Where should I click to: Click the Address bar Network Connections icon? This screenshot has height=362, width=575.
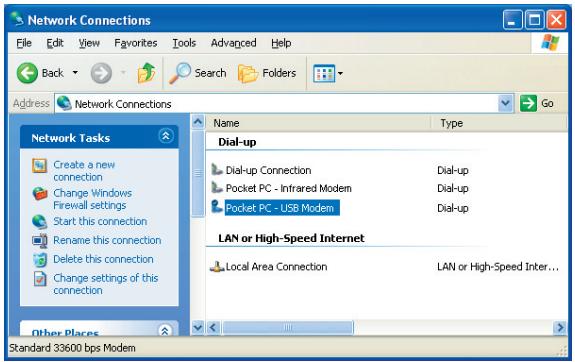point(64,103)
